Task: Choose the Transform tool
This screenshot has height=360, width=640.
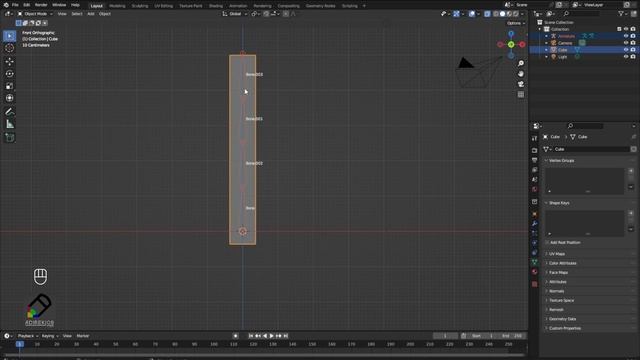Action: (x=9, y=98)
